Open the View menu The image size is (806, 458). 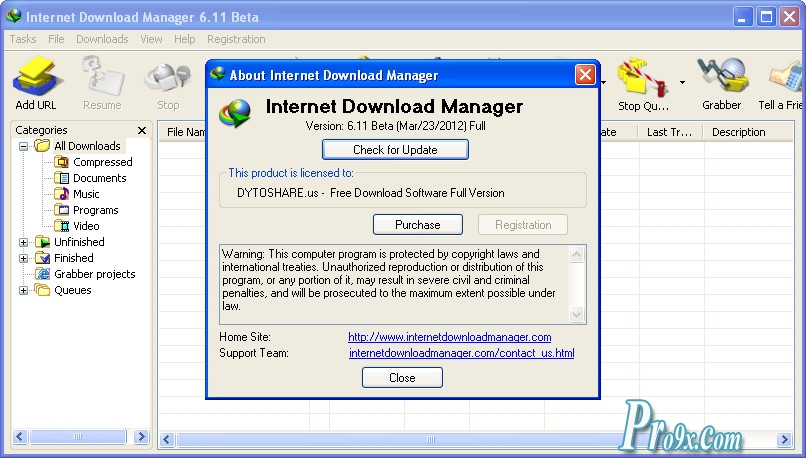[151, 39]
